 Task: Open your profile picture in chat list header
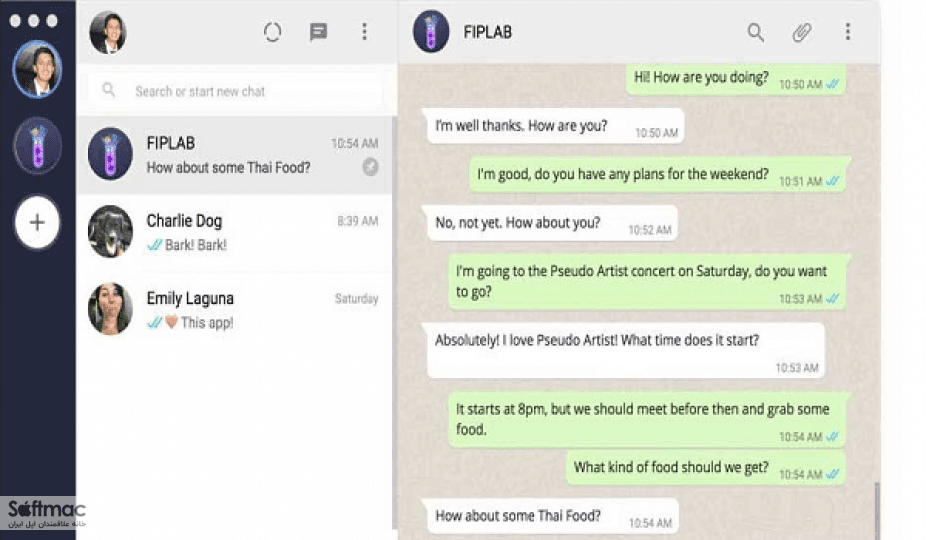(108, 32)
